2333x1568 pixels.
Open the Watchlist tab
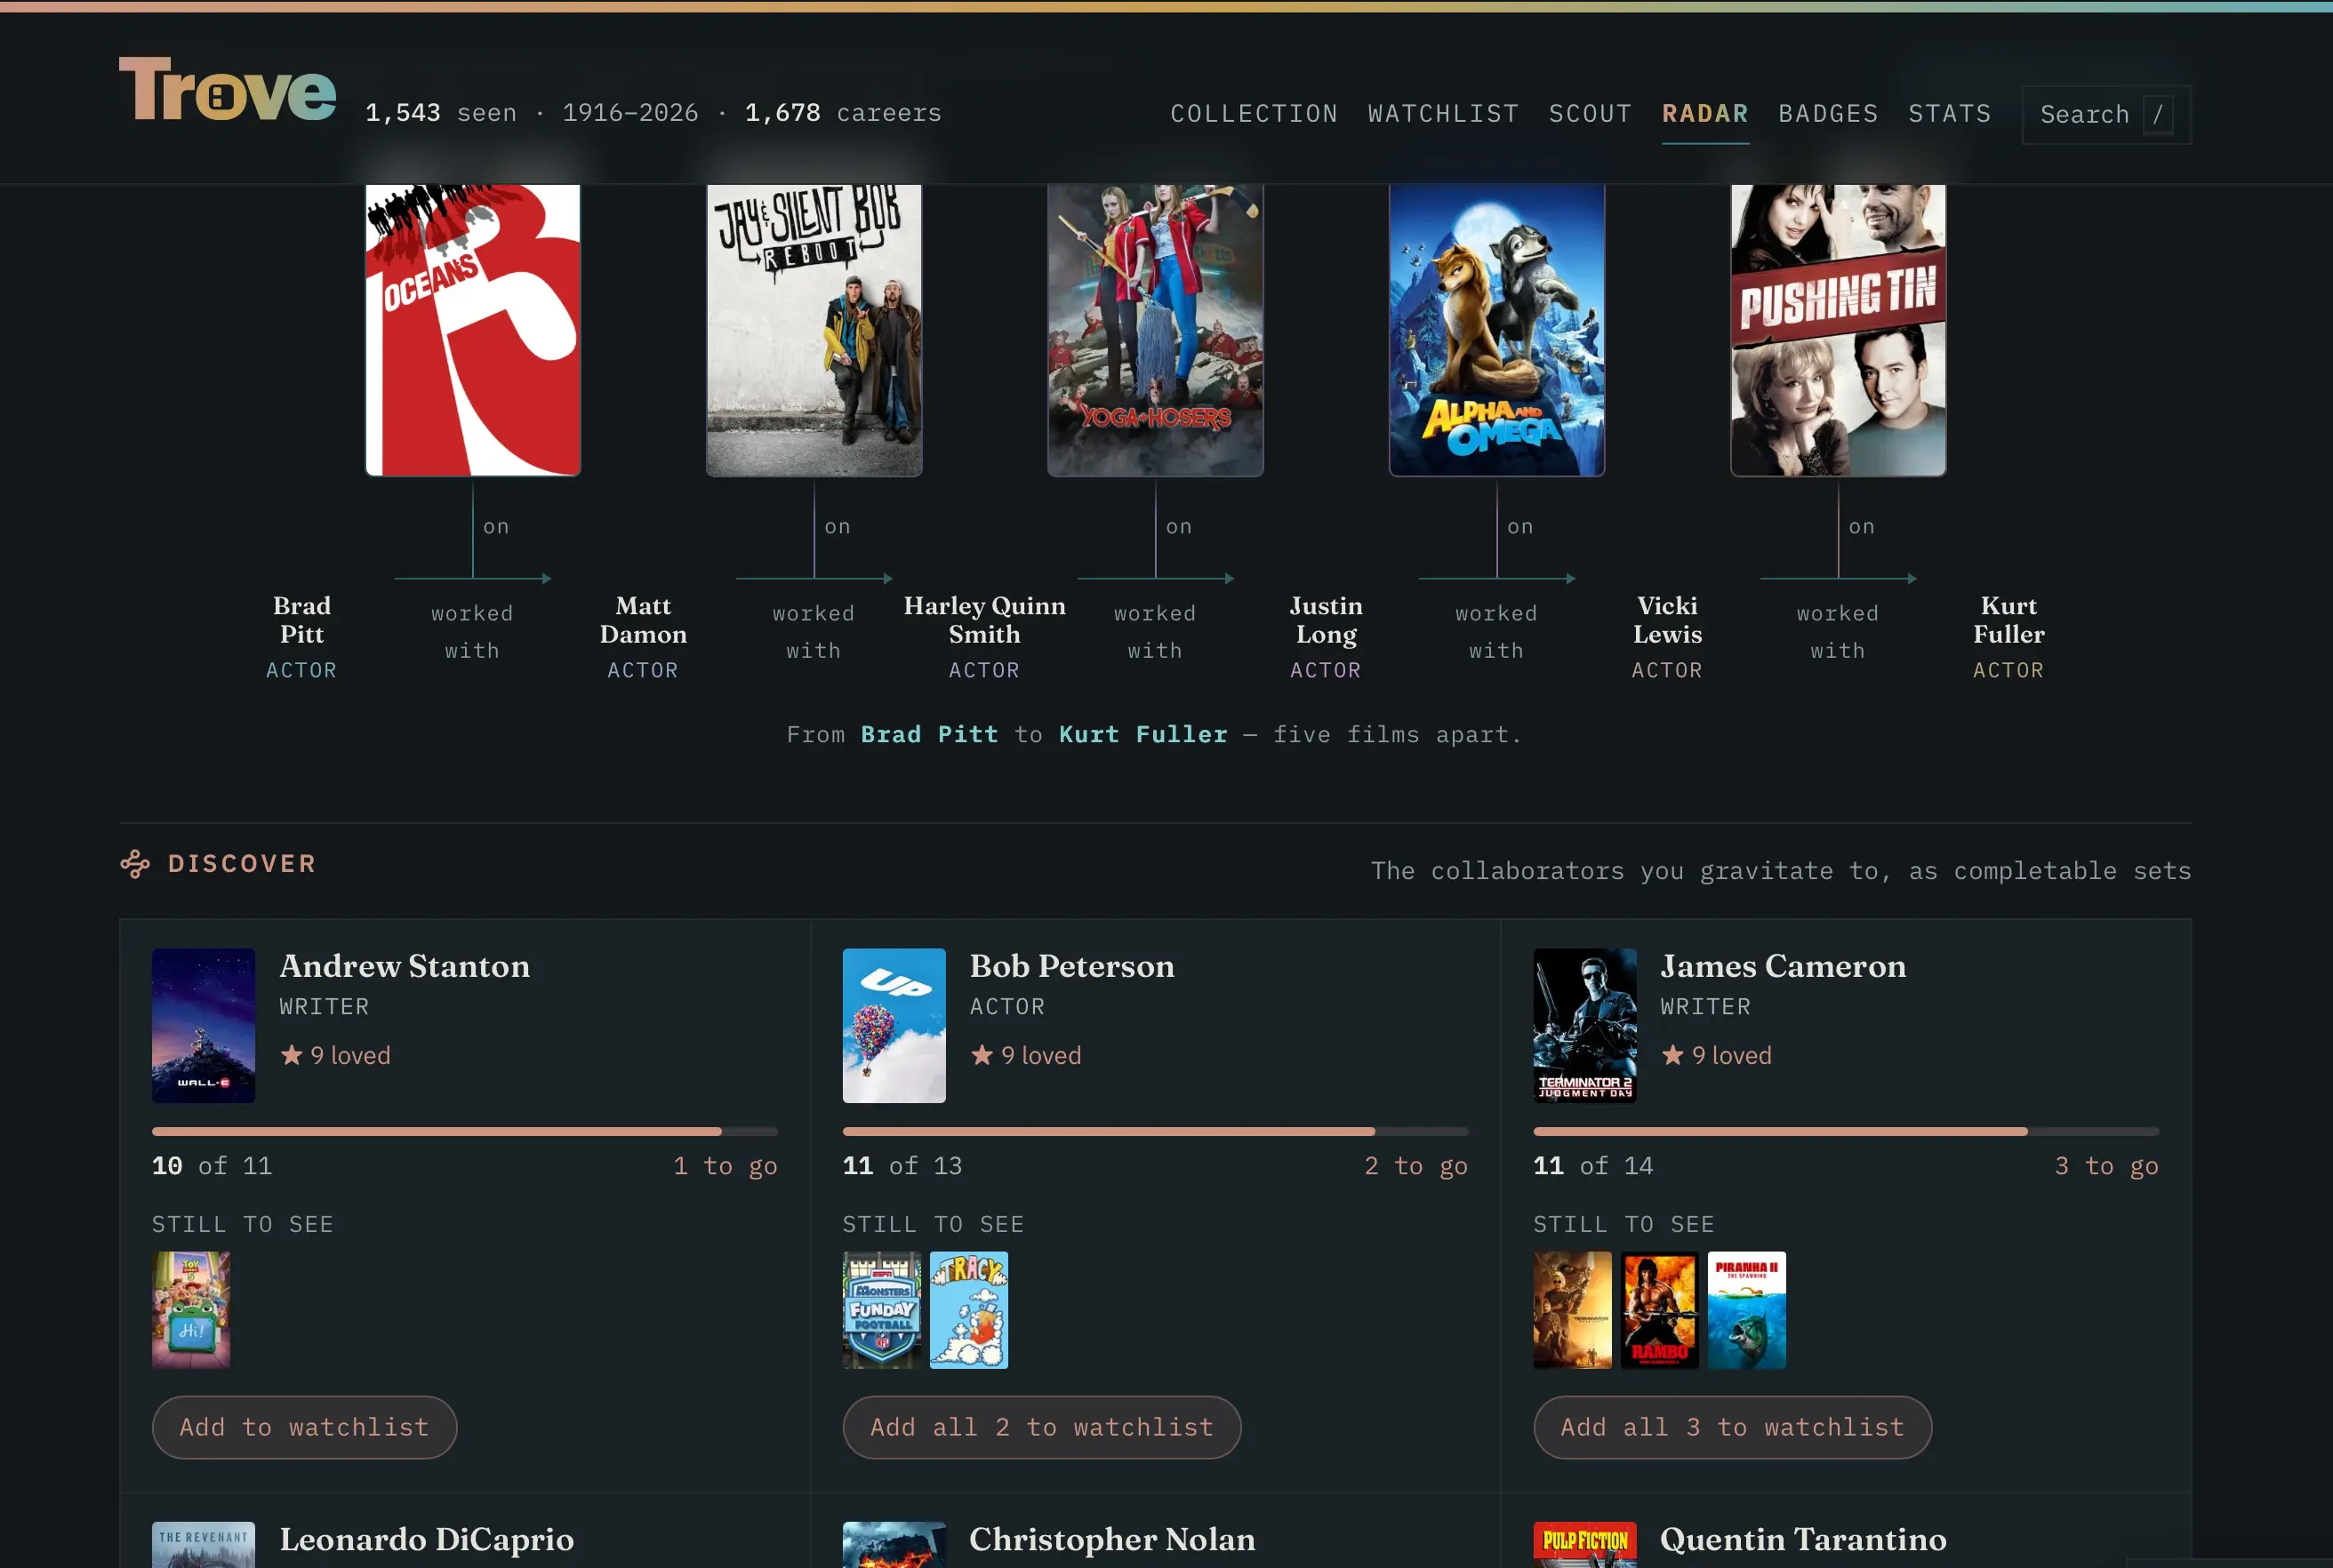point(1443,114)
